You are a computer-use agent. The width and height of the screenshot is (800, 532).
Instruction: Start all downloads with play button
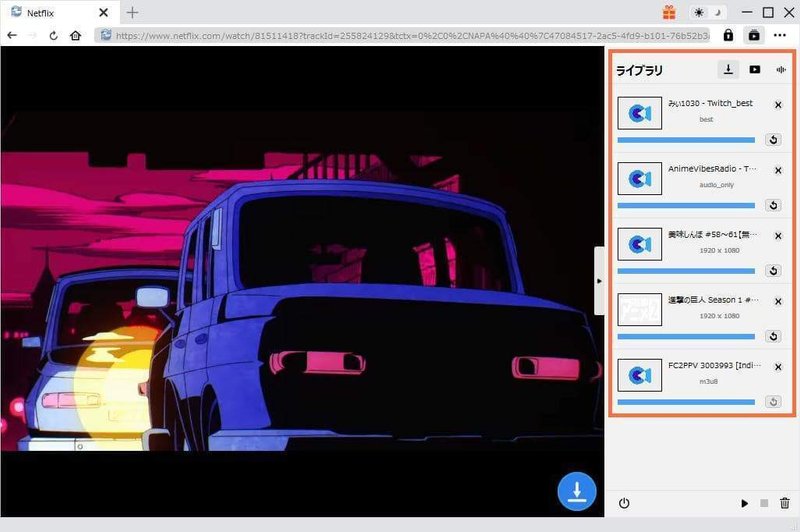744,503
